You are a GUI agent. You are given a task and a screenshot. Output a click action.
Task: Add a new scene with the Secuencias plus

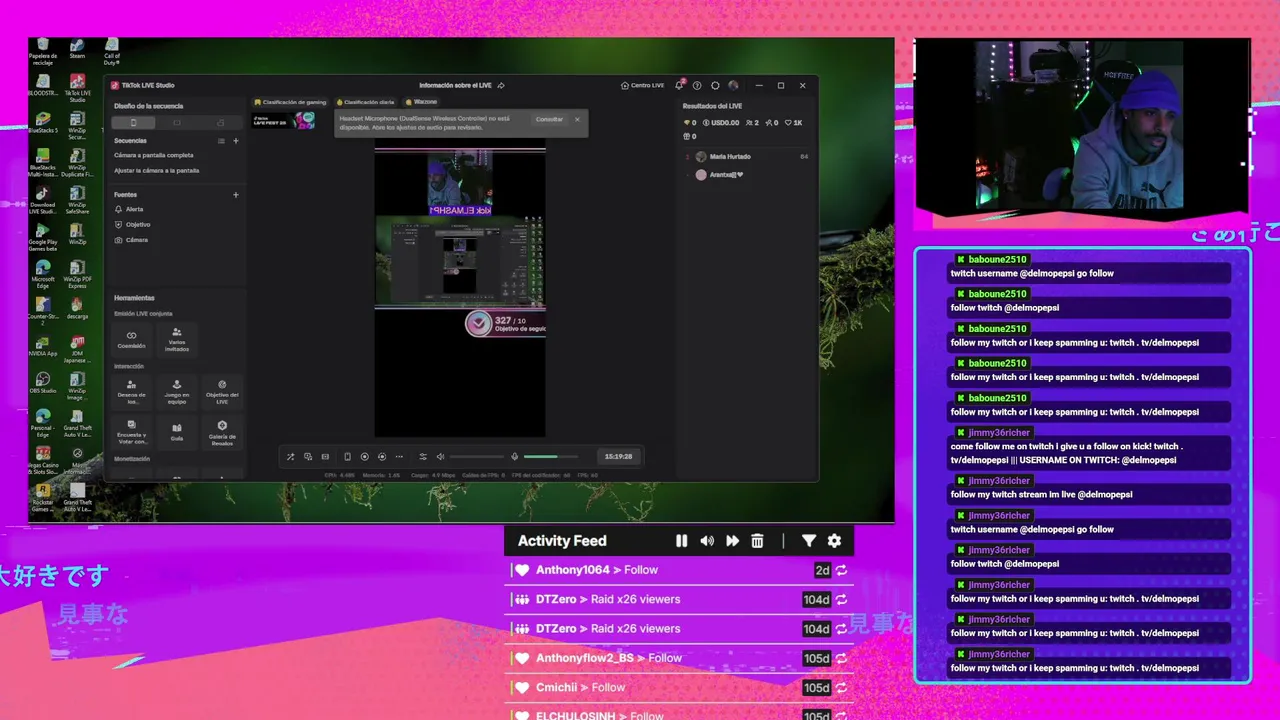click(236, 141)
